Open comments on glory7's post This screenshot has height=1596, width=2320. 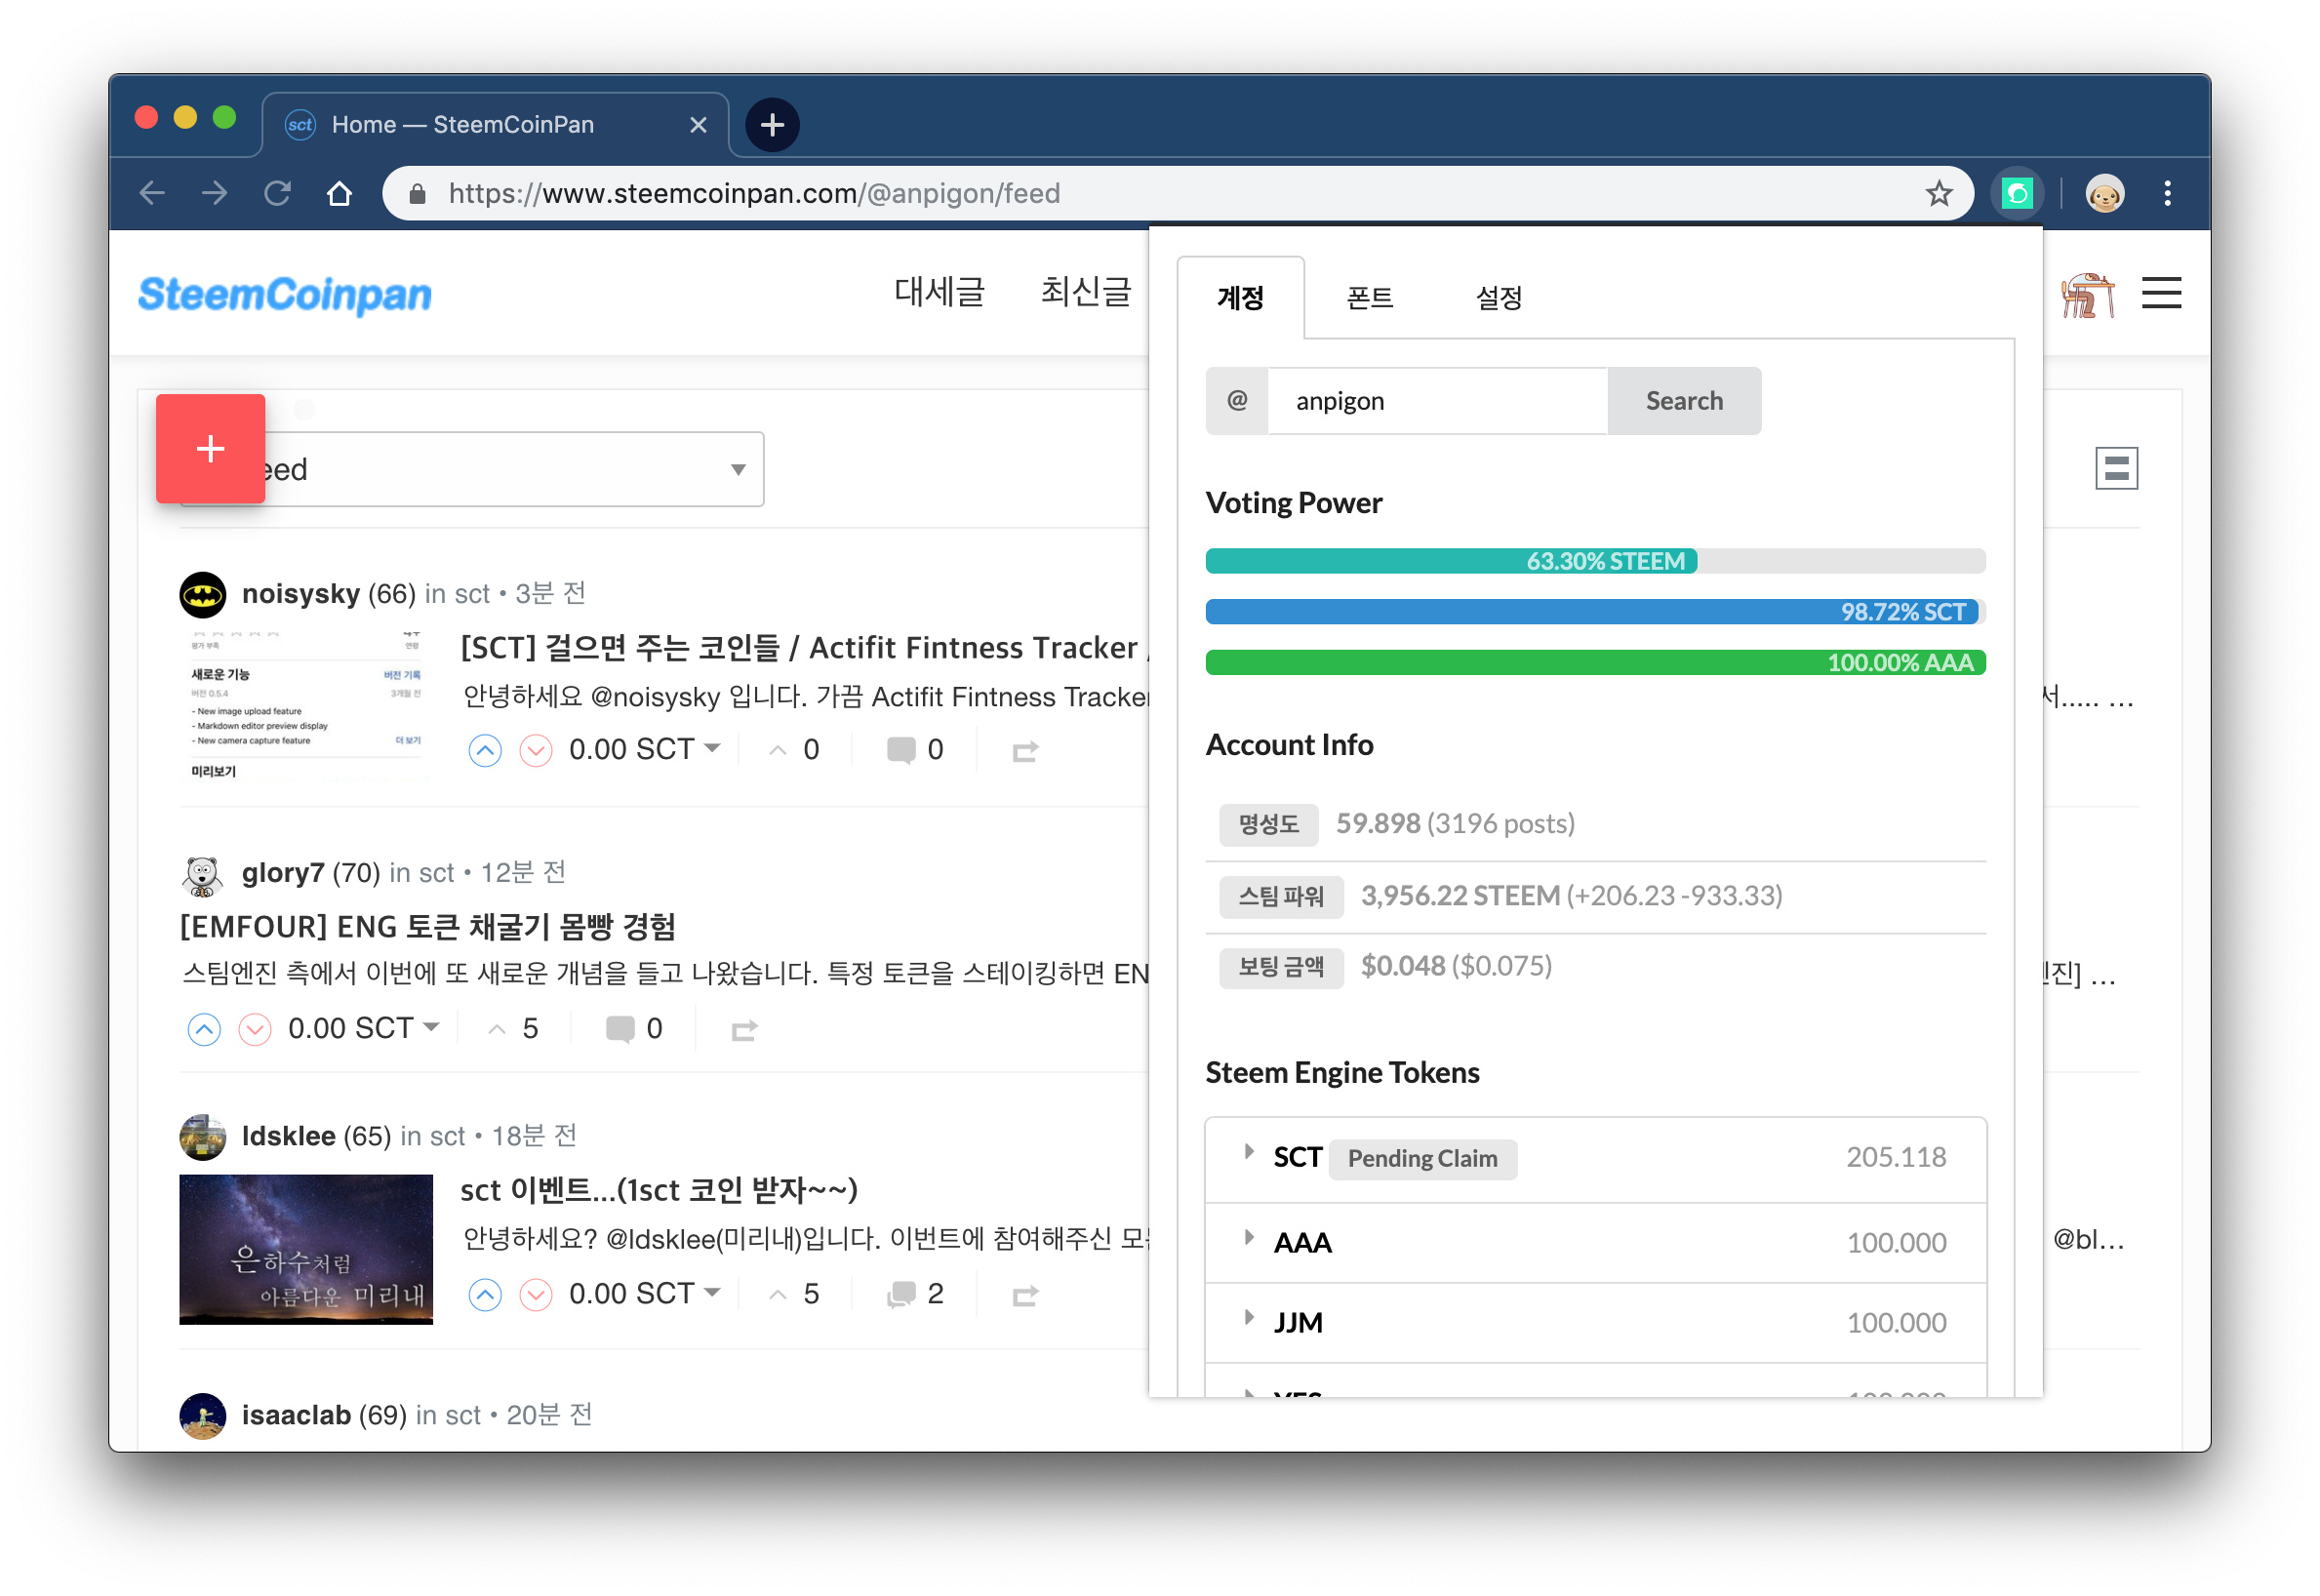(633, 1029)
